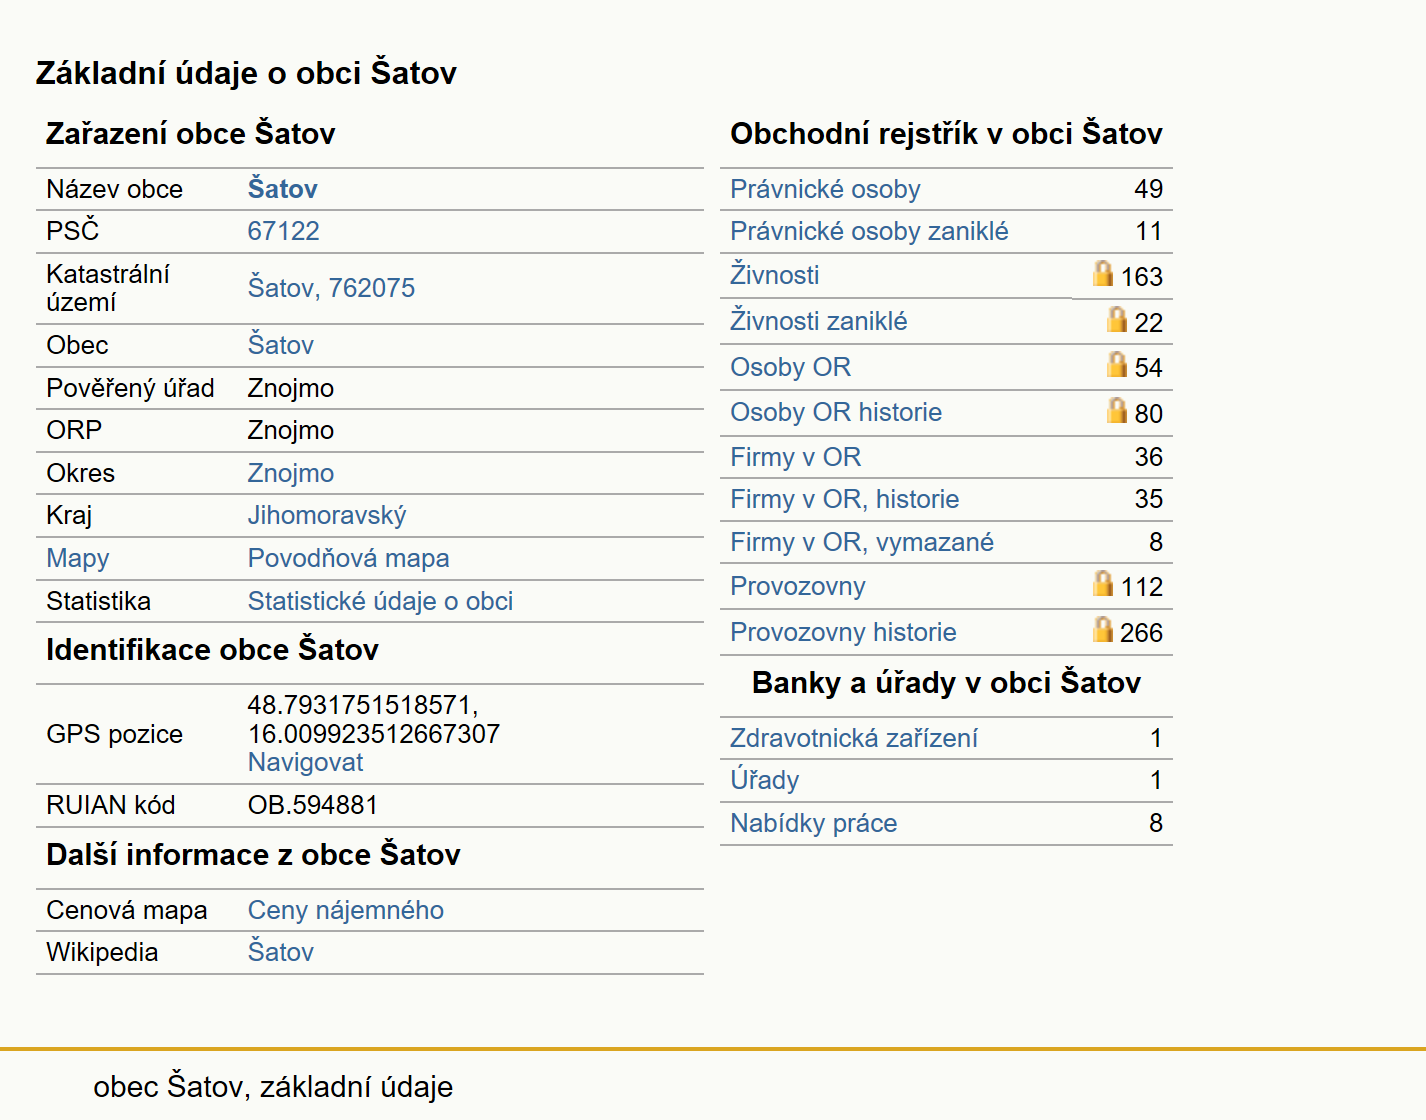Open the Živnosti link
This screenshot has width=1426, height=1120.
pyautogui.click(x=774, y=275)
